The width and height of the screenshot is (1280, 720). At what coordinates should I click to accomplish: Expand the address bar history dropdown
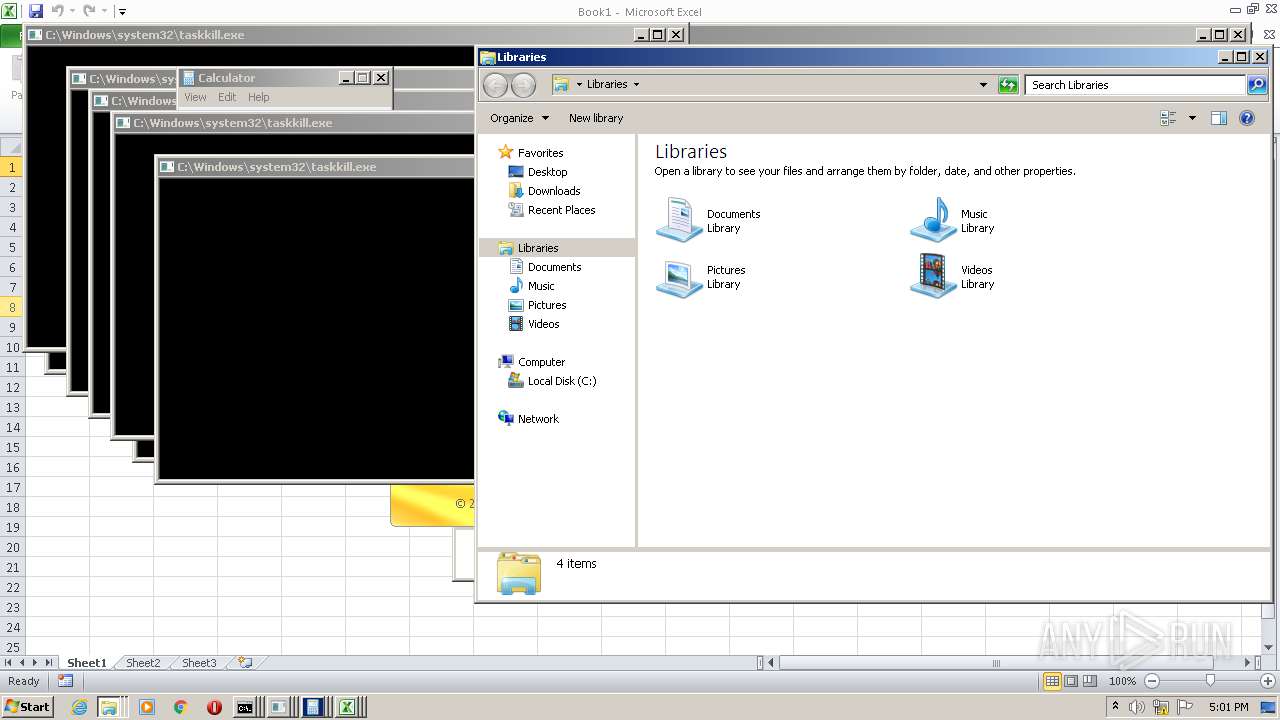[983, 85]
